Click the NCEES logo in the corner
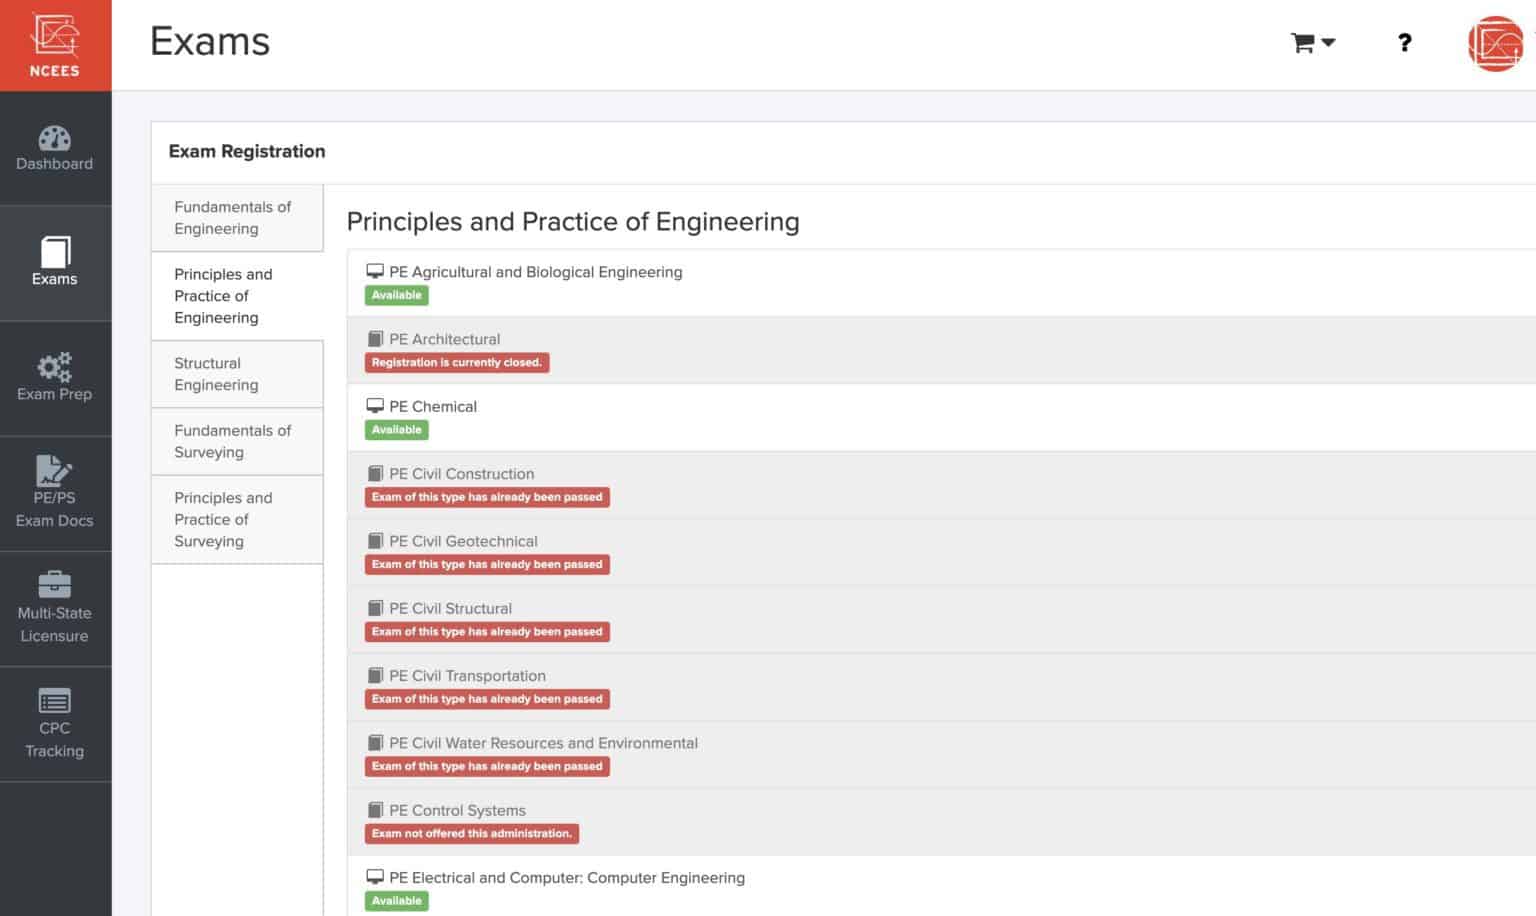The height and width of the screenshot is (916, 1536). [55, 45]
